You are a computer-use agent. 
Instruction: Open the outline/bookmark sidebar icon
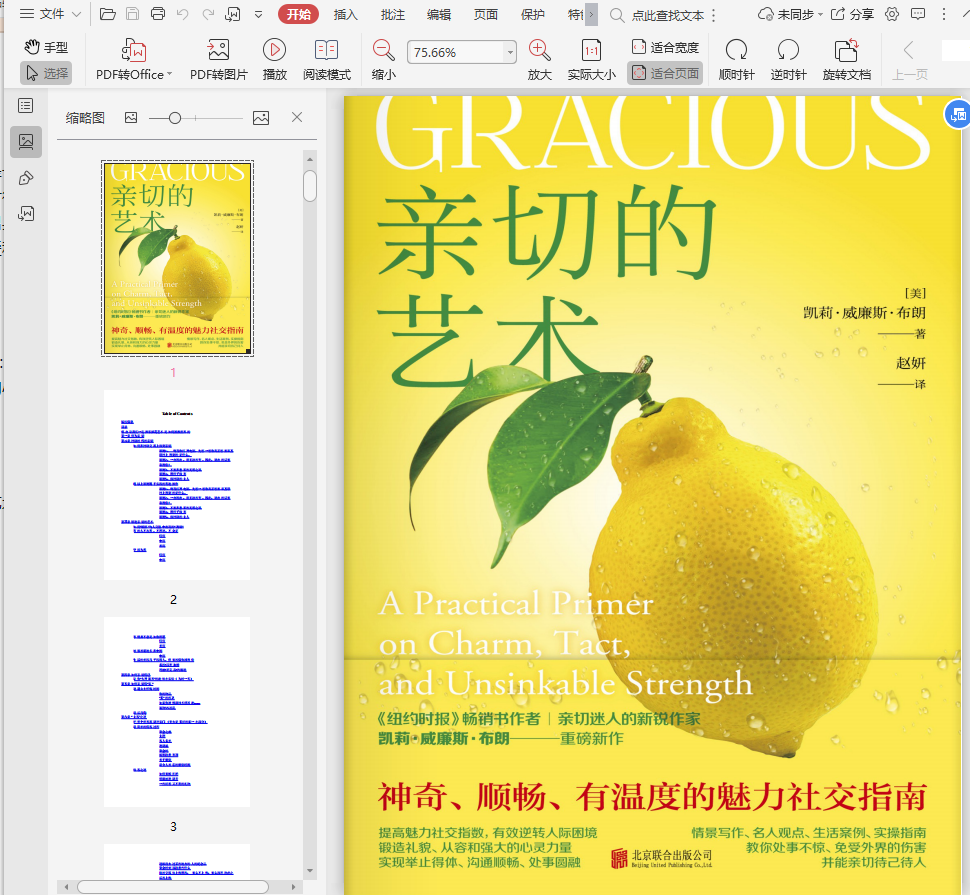point(26,106)
